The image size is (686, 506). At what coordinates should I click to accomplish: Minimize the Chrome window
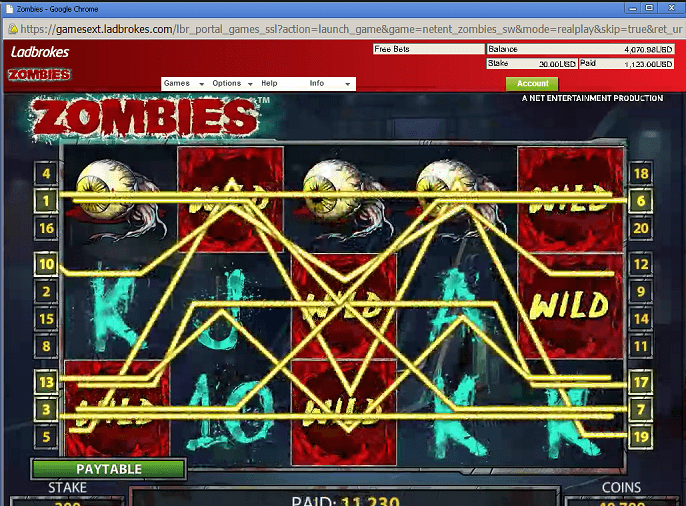[633, 8]
